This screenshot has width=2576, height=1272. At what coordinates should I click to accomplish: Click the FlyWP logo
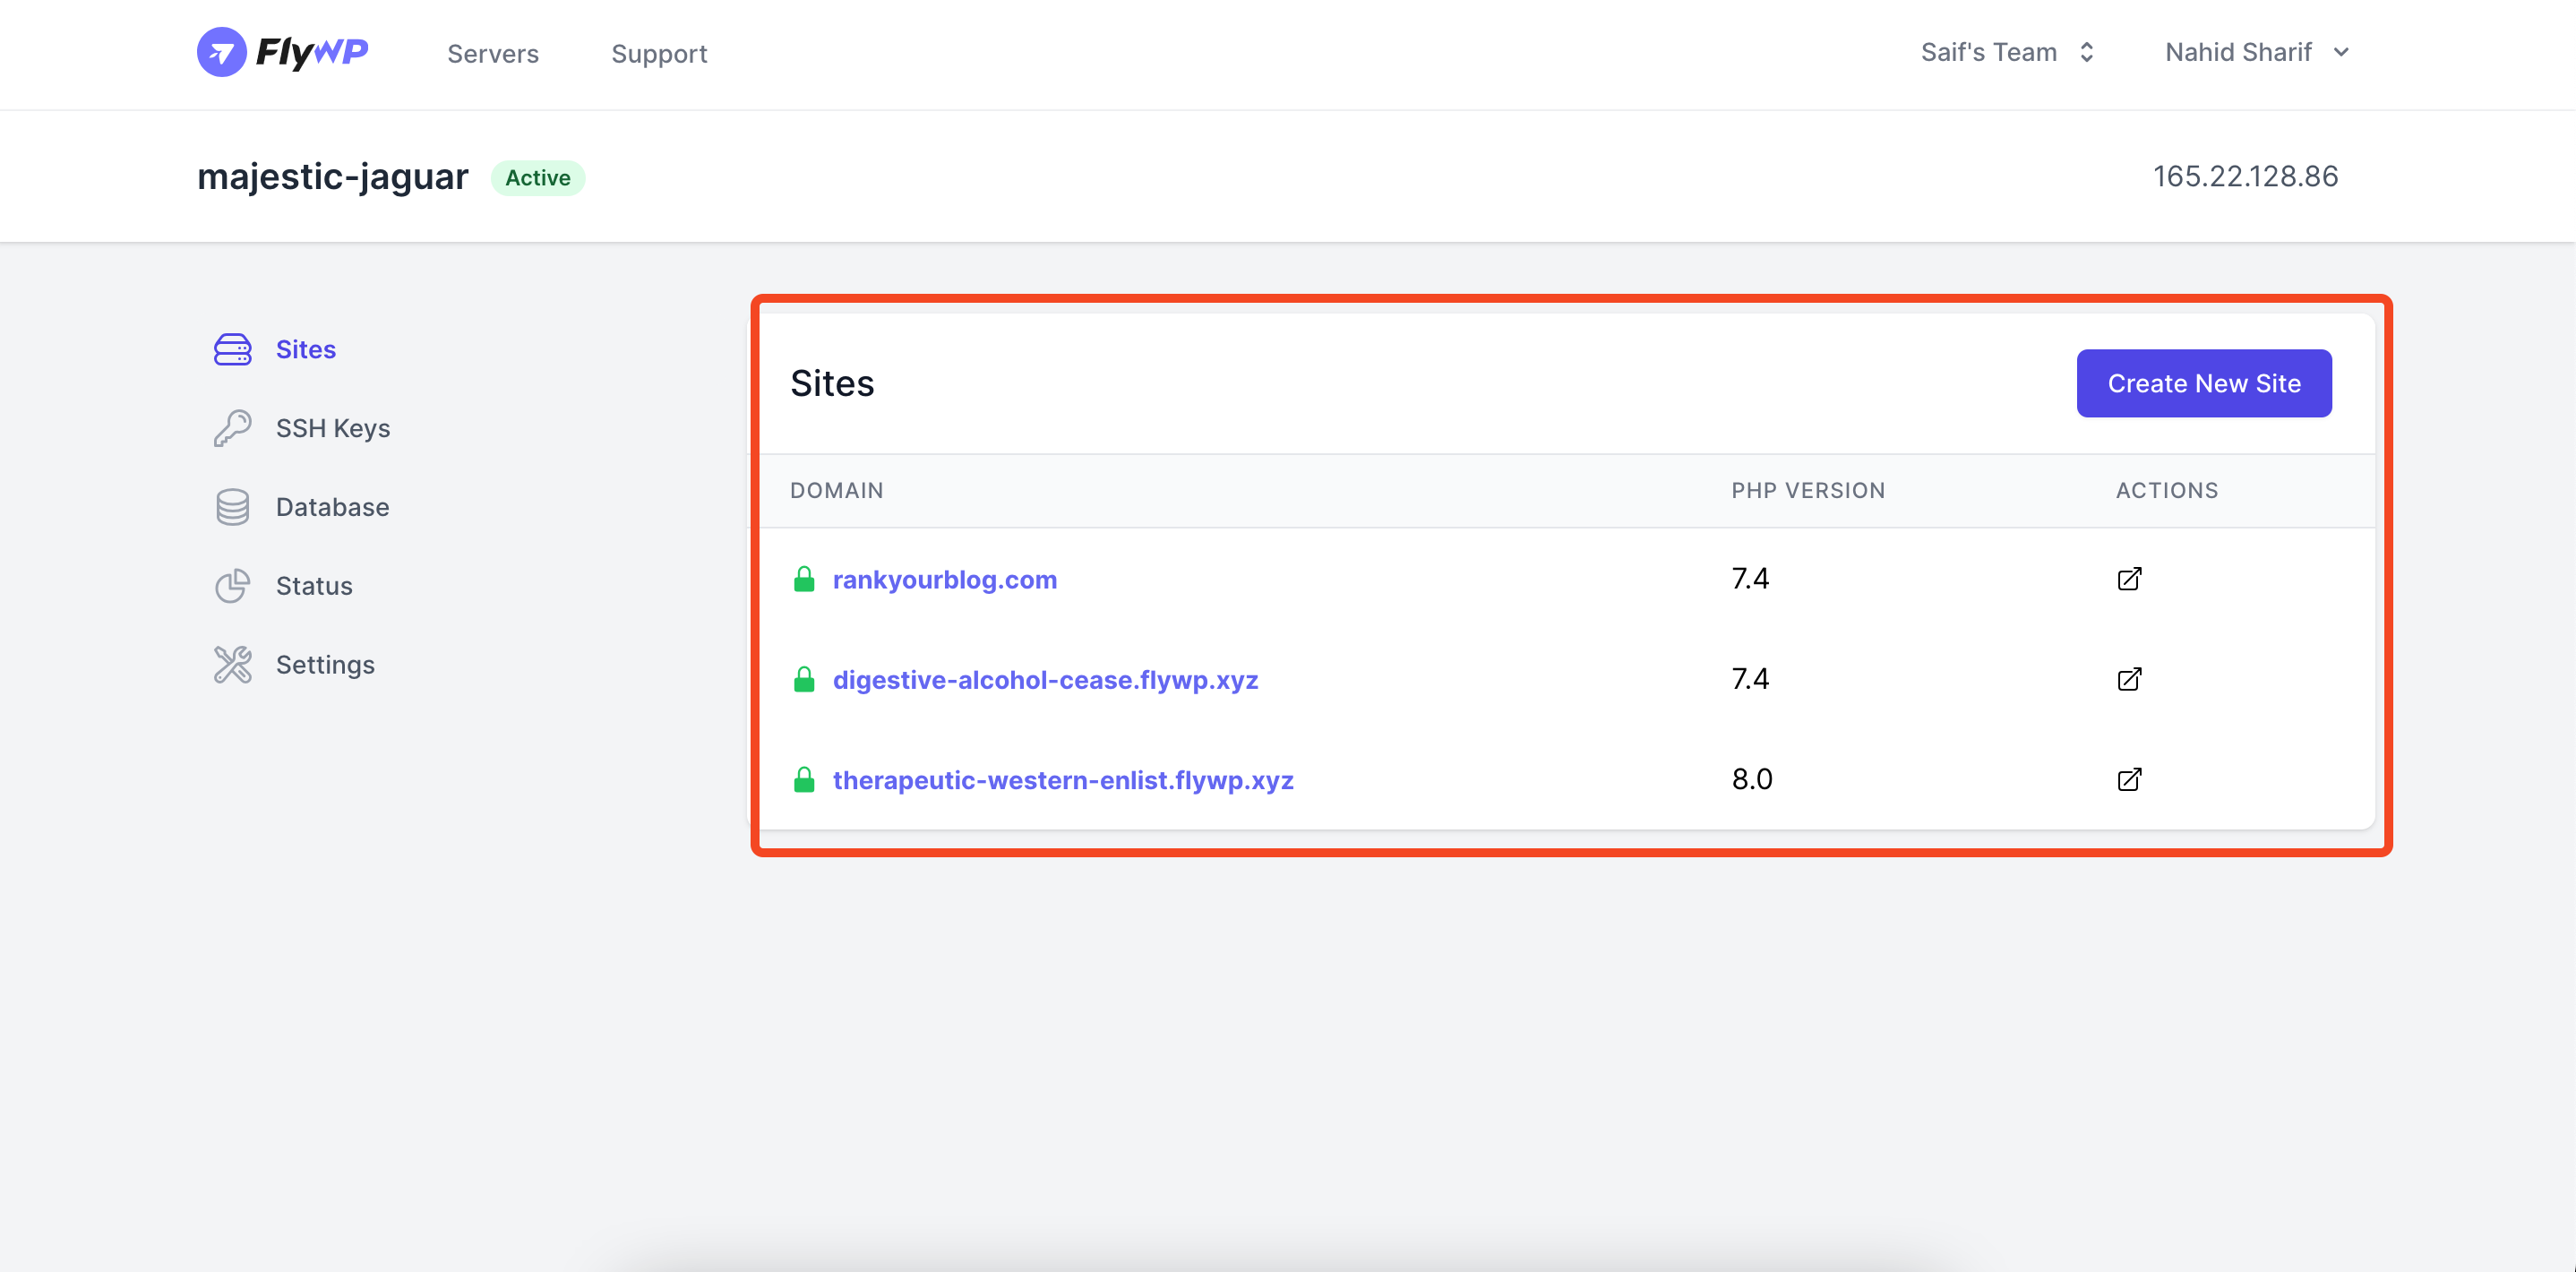tap(282, 52)
